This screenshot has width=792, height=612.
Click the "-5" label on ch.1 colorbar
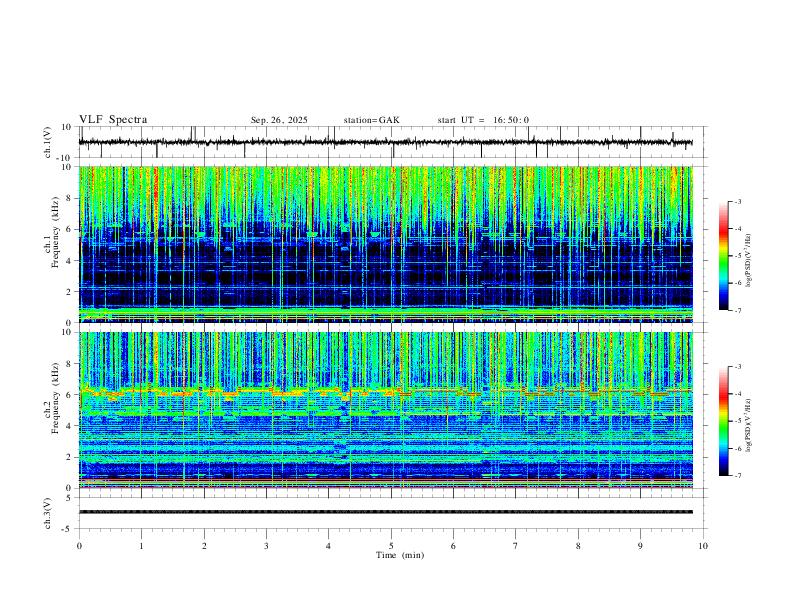737,256
